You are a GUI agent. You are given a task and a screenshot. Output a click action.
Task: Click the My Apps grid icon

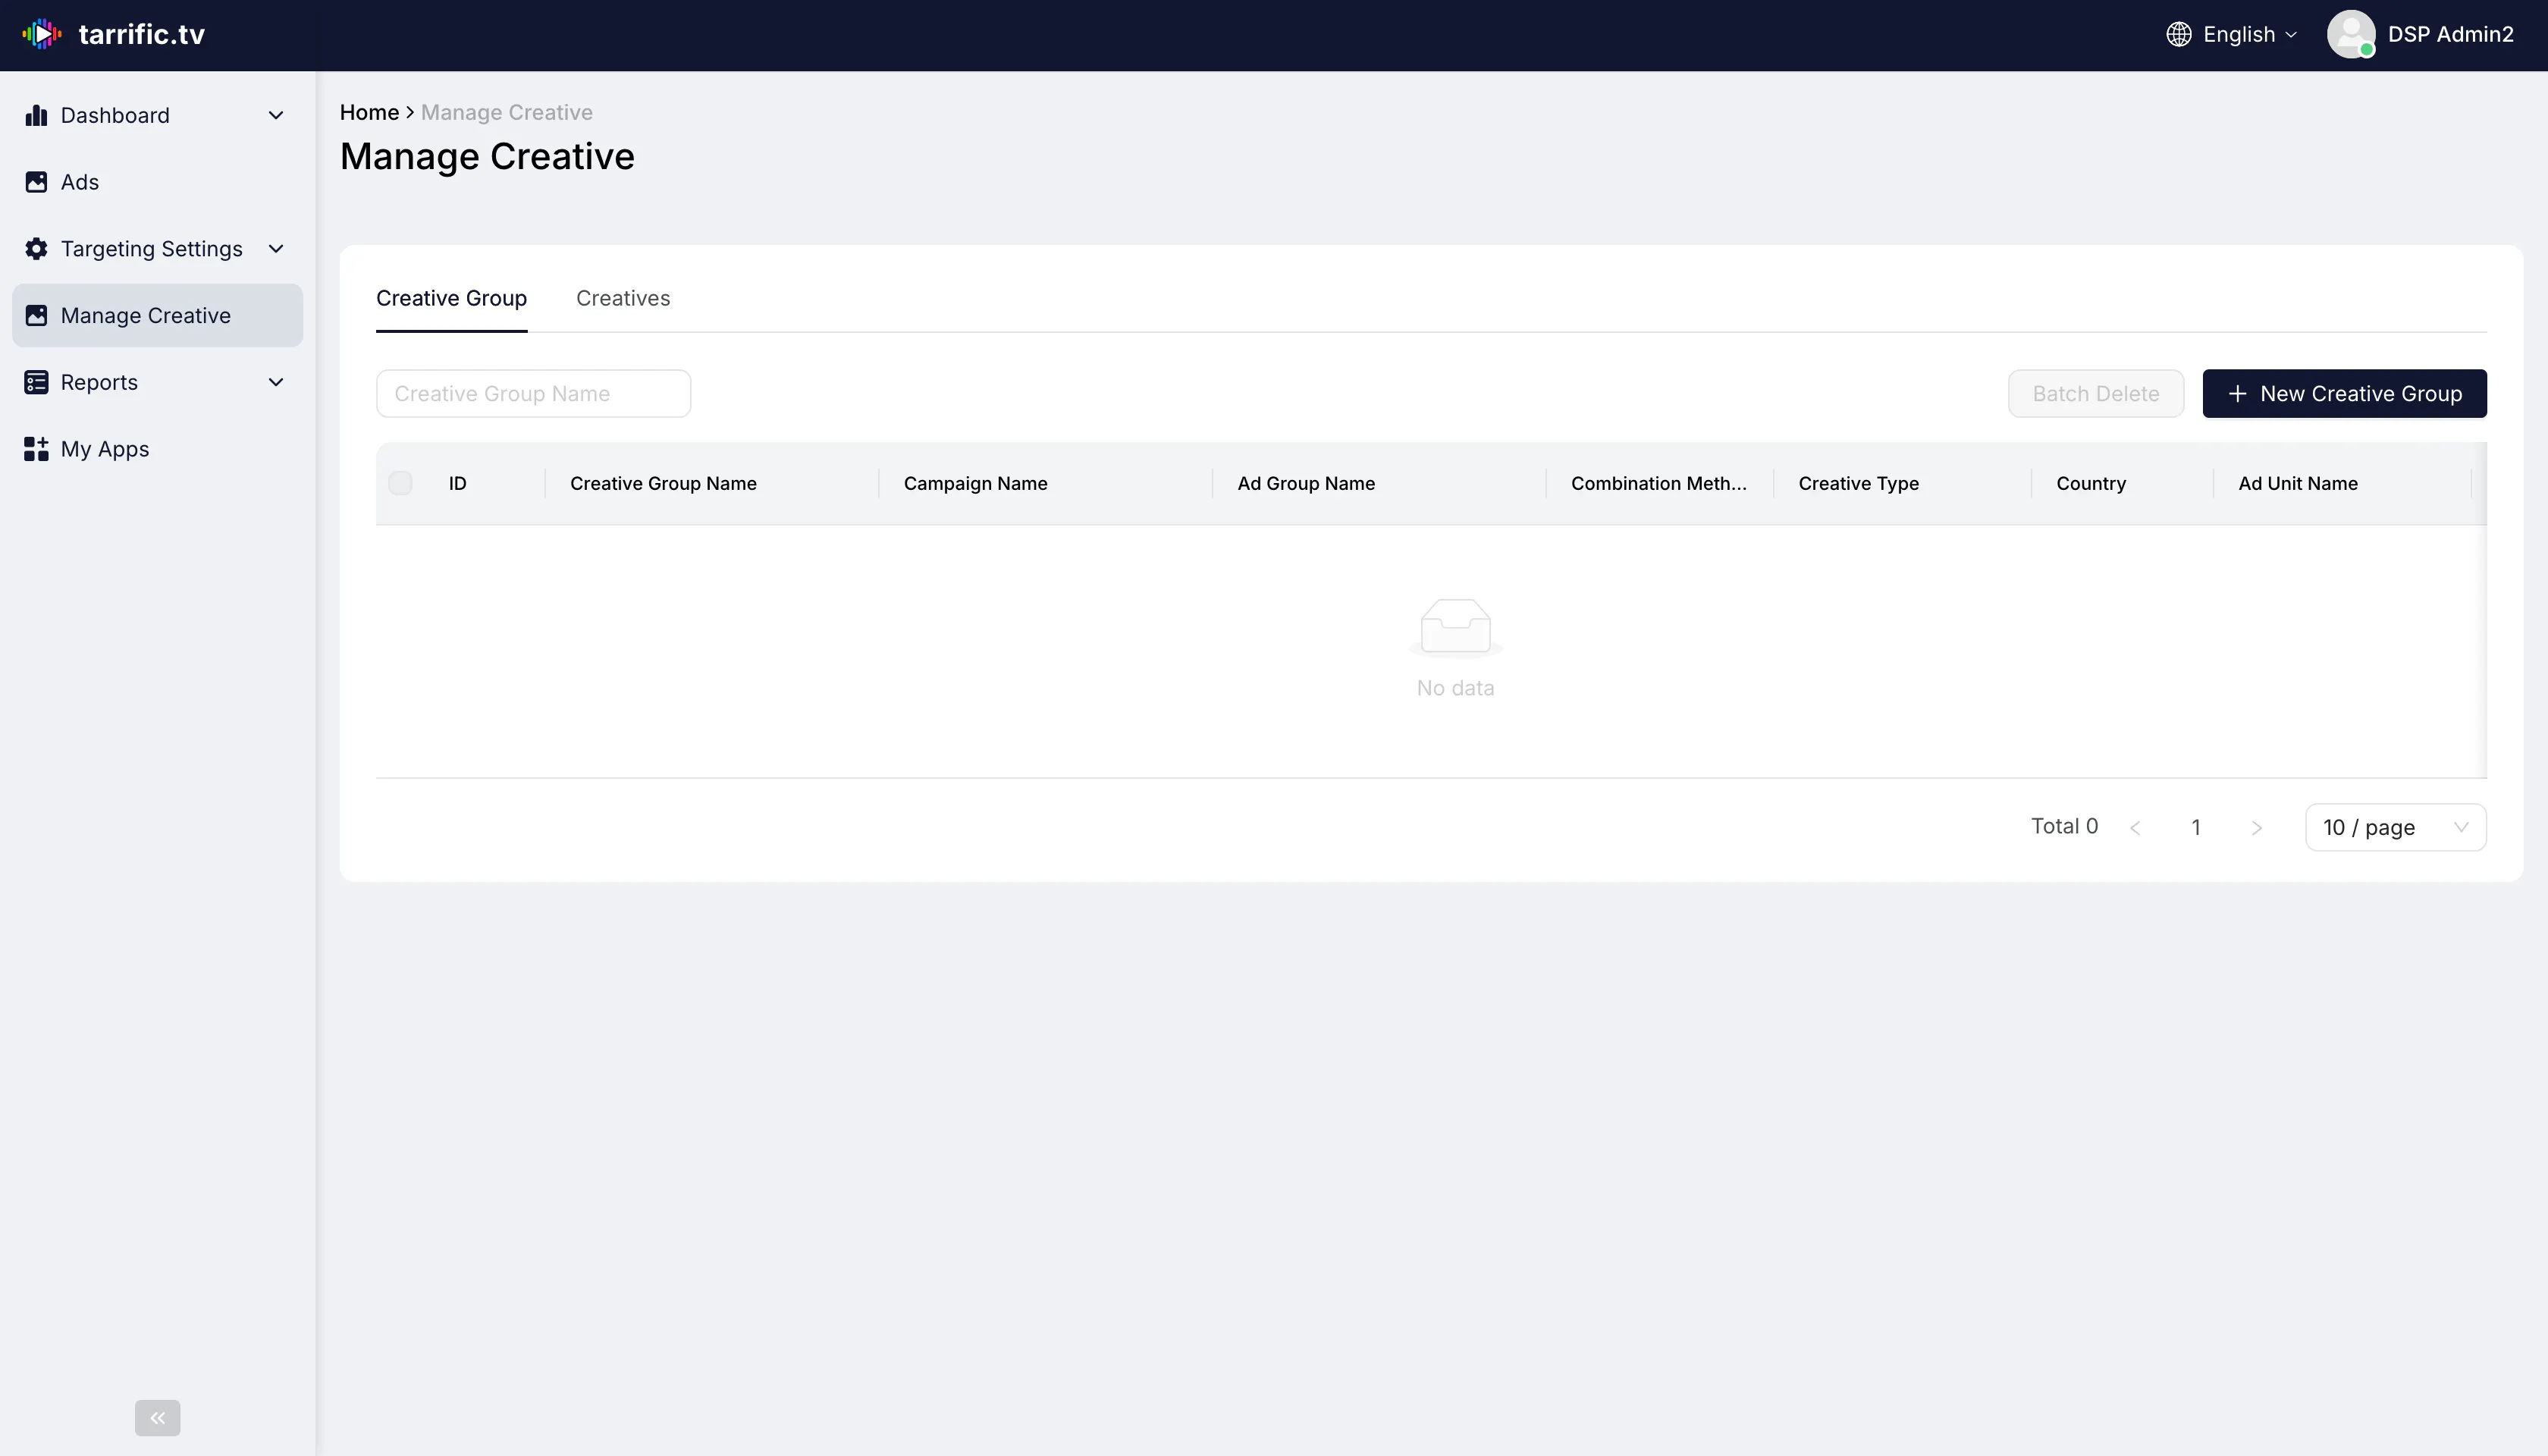coord(36,449)
